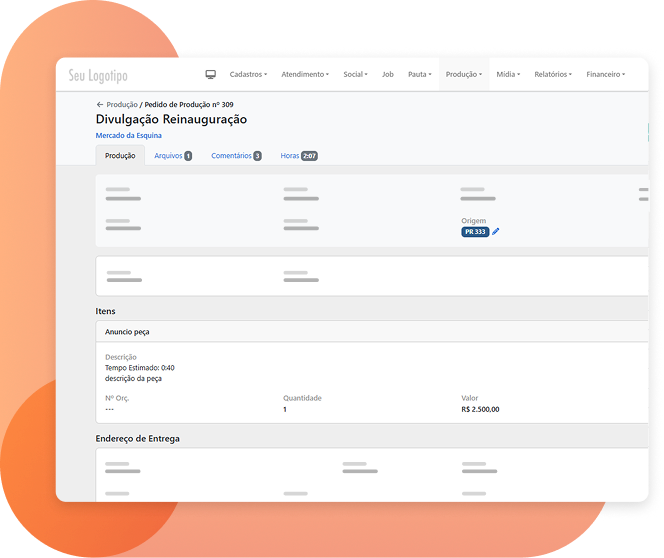Click the PR 333 origin badge

pyautogui.click(x=475, y=232)
